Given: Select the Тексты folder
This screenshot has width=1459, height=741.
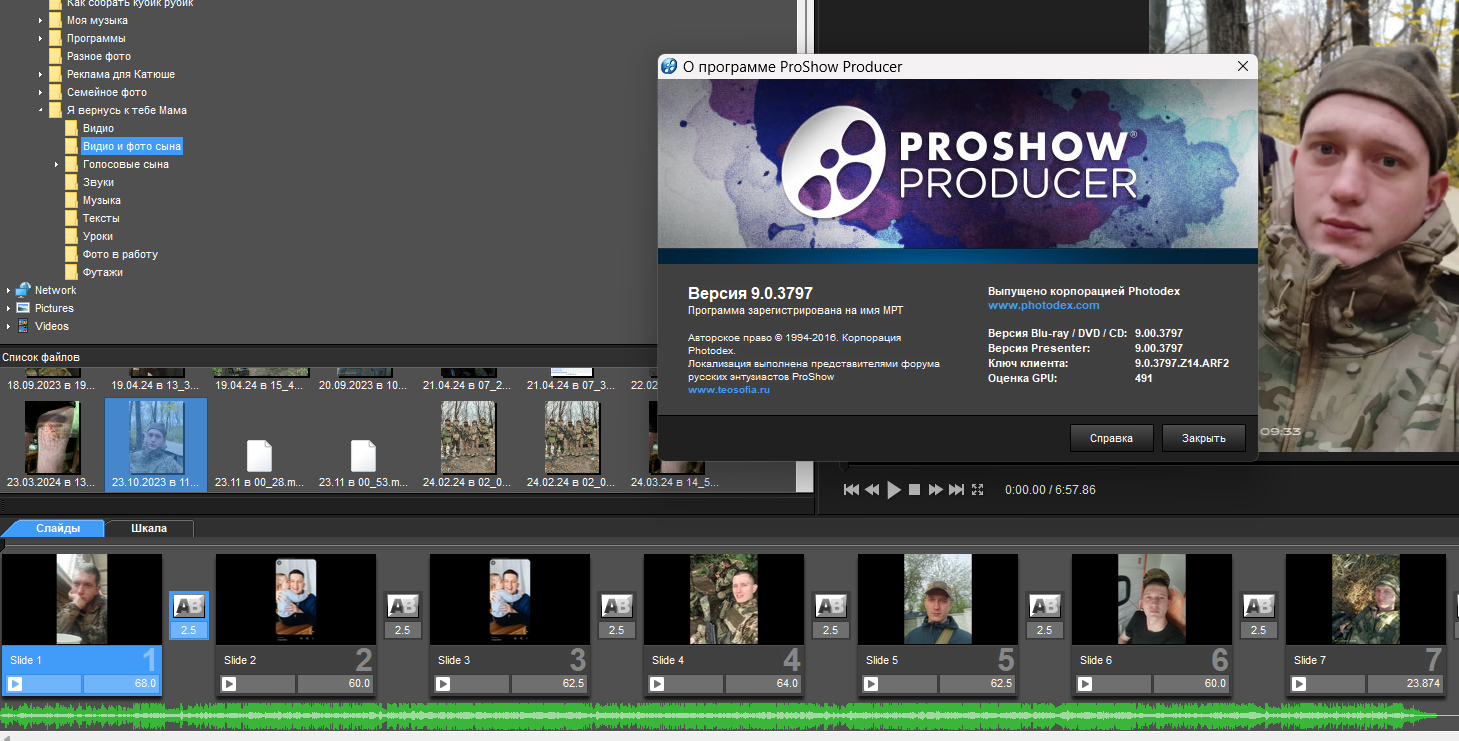Looking at the screenshot, I should tap(101, 218).
